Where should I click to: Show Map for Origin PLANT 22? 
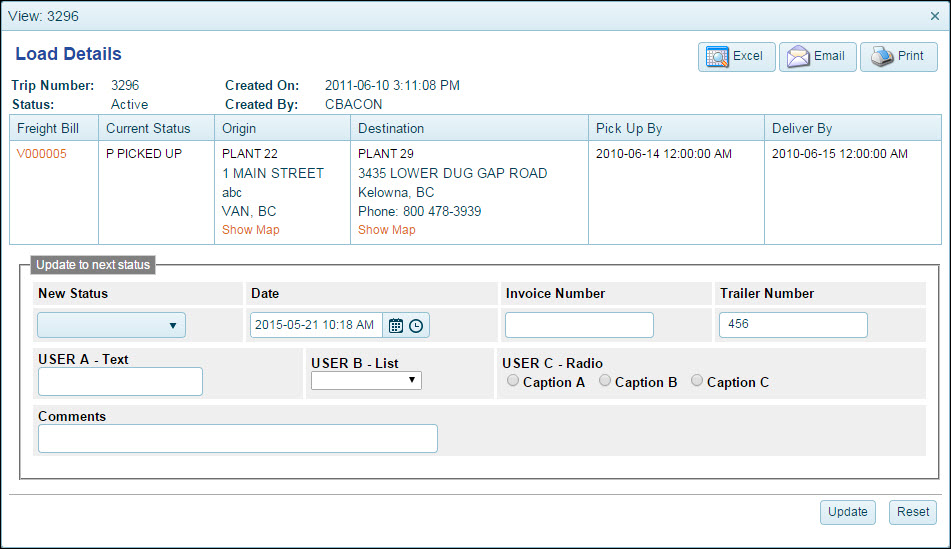coord(250,230)
